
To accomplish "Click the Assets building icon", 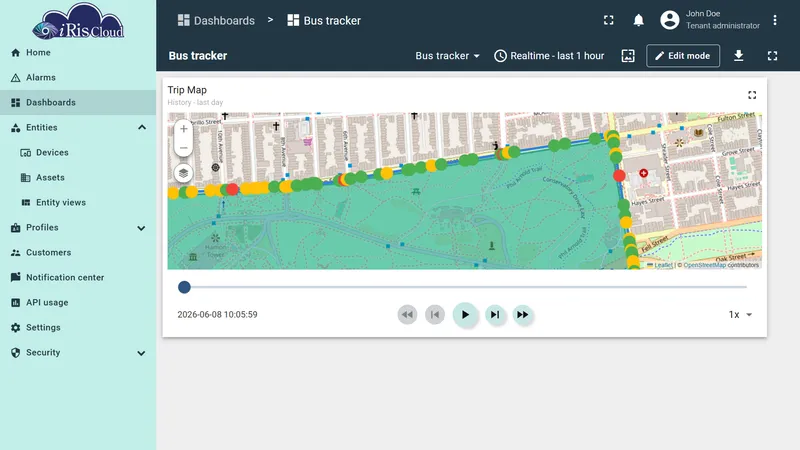I will (26, 178).
